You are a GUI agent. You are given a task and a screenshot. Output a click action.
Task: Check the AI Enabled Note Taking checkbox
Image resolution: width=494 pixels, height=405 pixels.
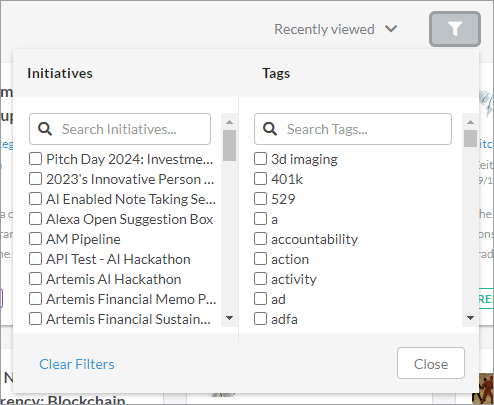35,199
